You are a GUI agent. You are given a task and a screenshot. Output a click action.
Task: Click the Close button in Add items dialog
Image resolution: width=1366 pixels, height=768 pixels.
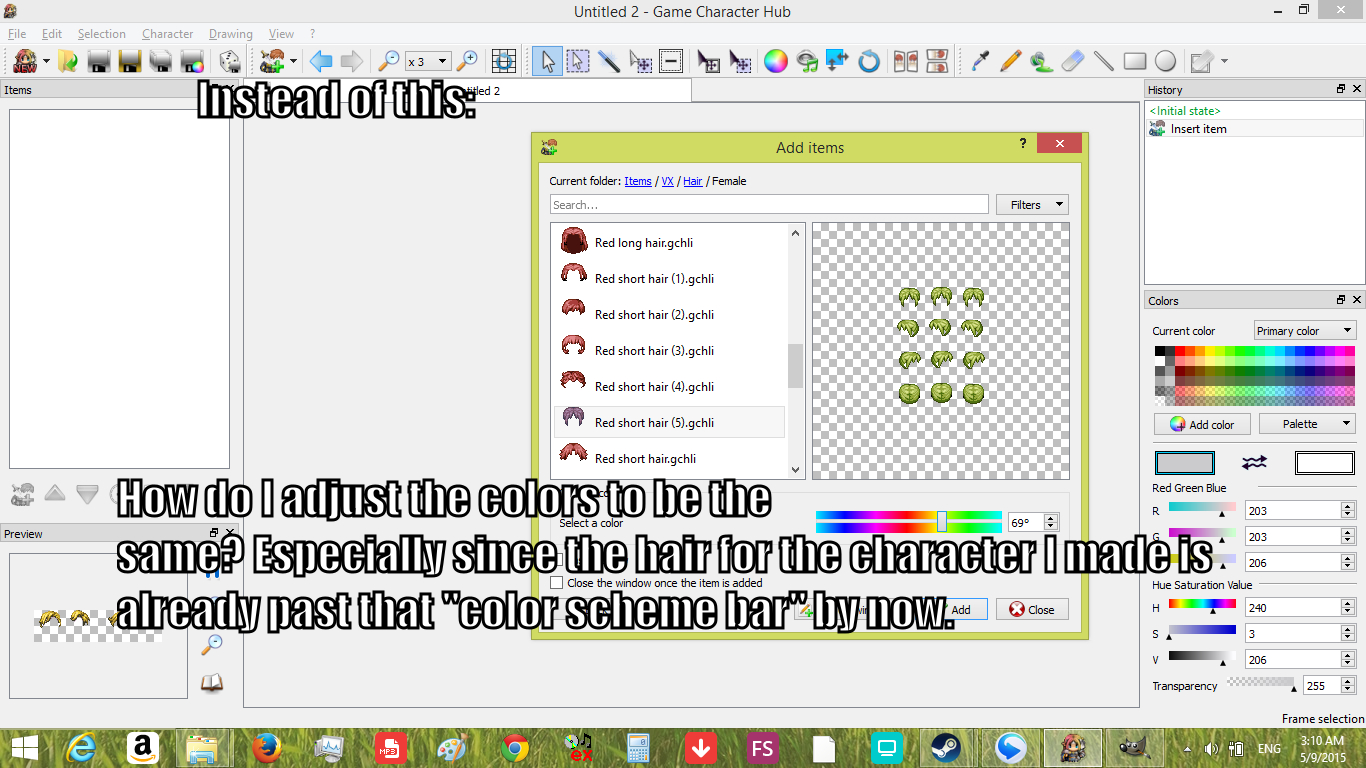pyautogui.click(x=1031, y=609)
